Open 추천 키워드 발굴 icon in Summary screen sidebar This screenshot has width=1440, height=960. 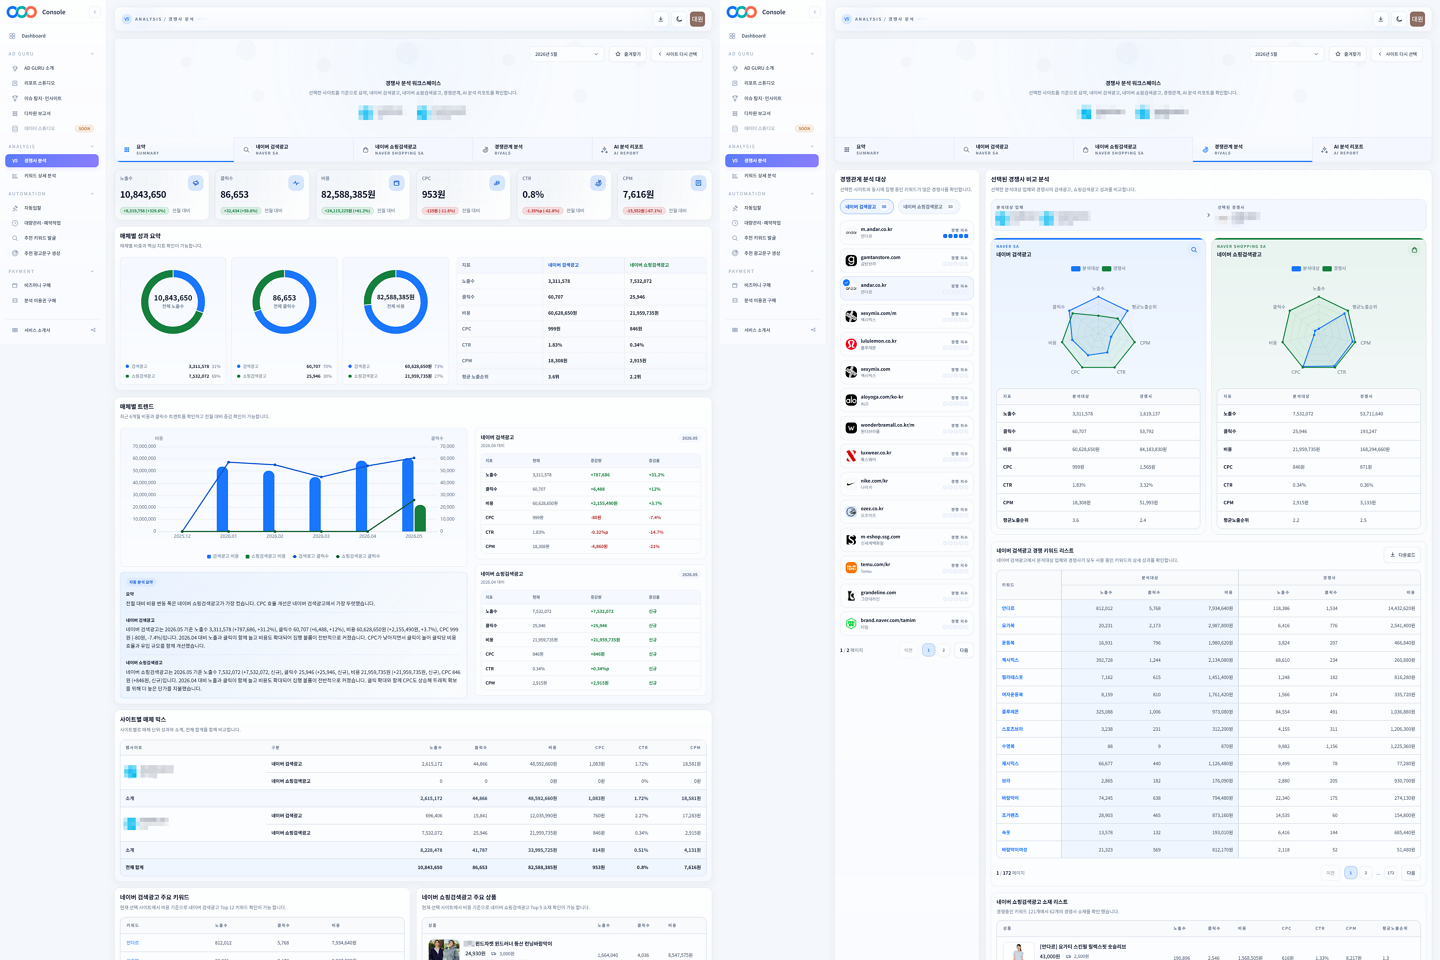pos(15,238)
